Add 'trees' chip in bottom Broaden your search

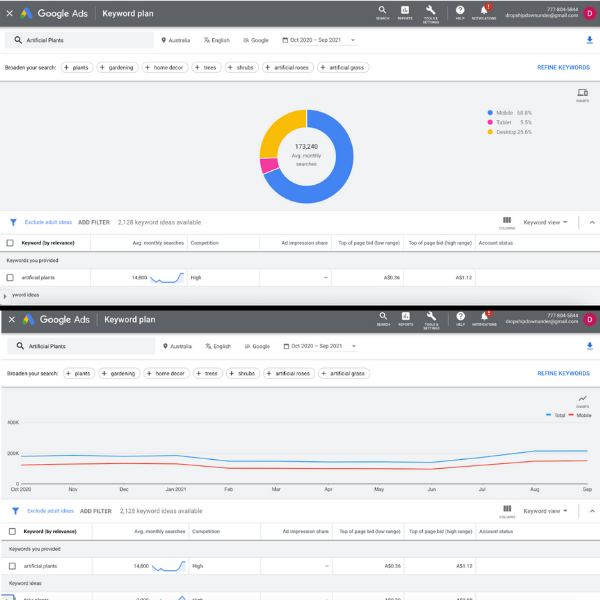coord(208,373)
